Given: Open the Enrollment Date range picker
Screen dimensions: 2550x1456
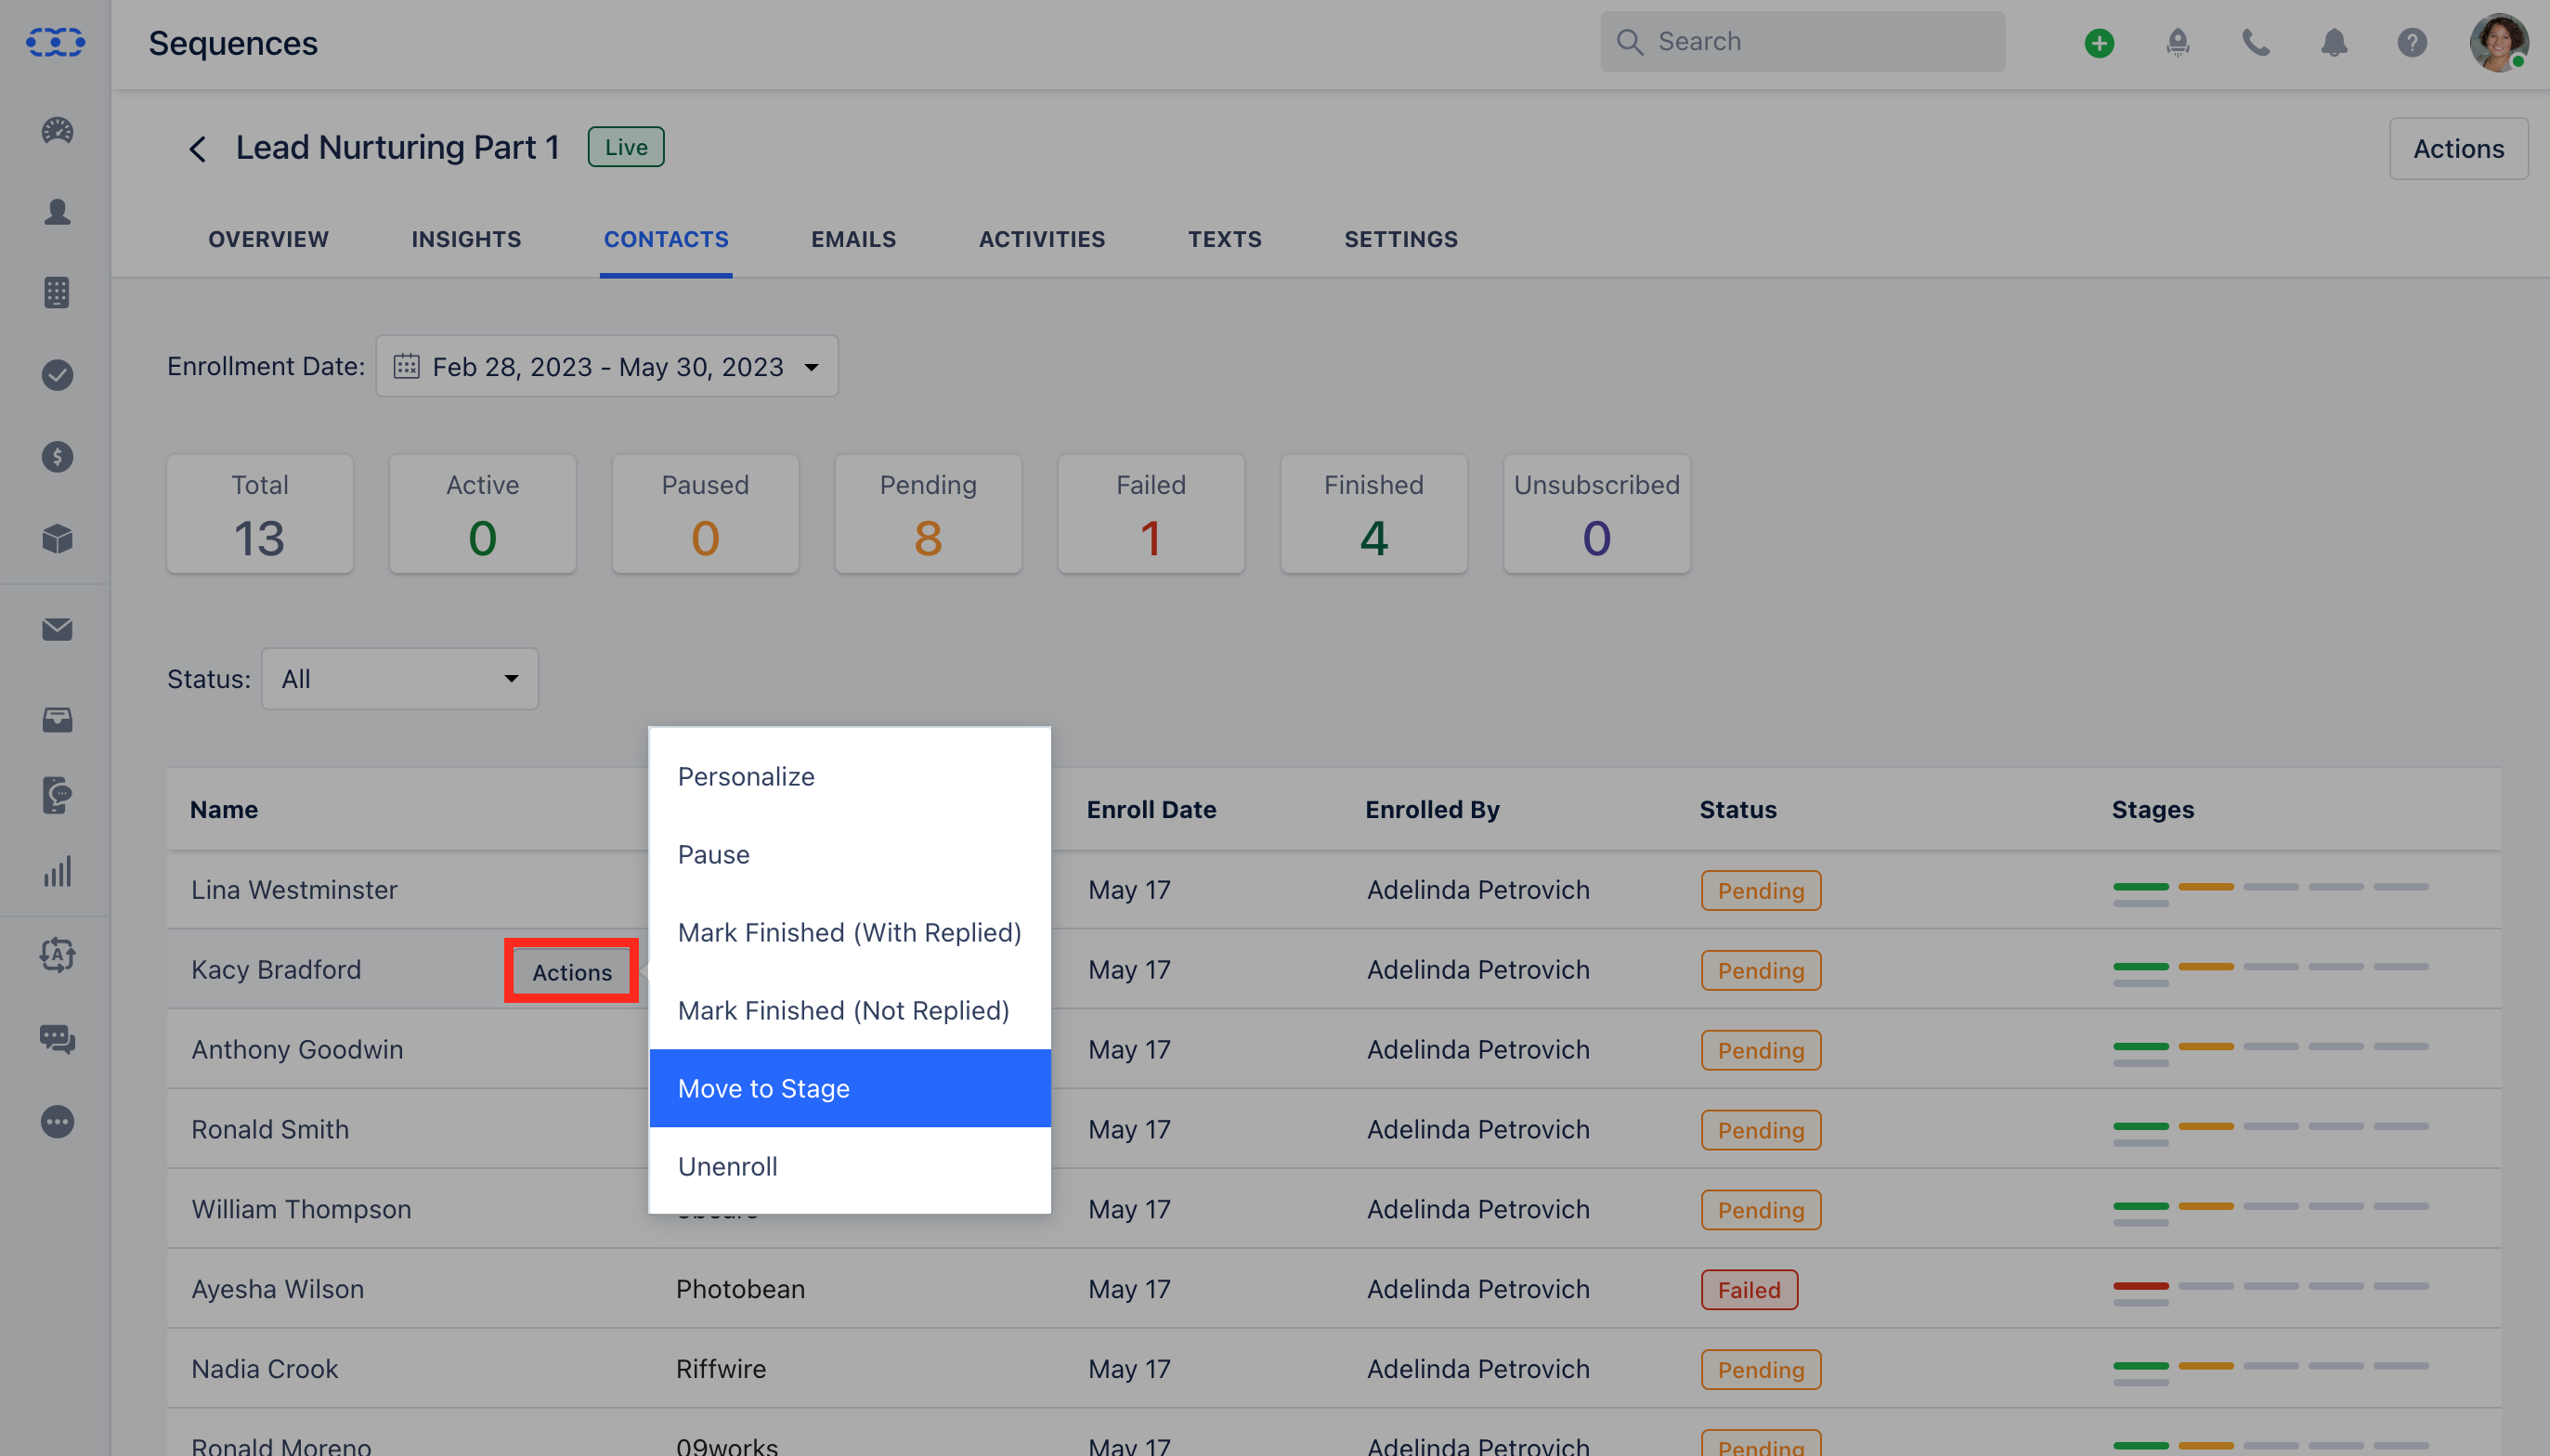Looking at the screenshot, I should click(x=607, y=366).
